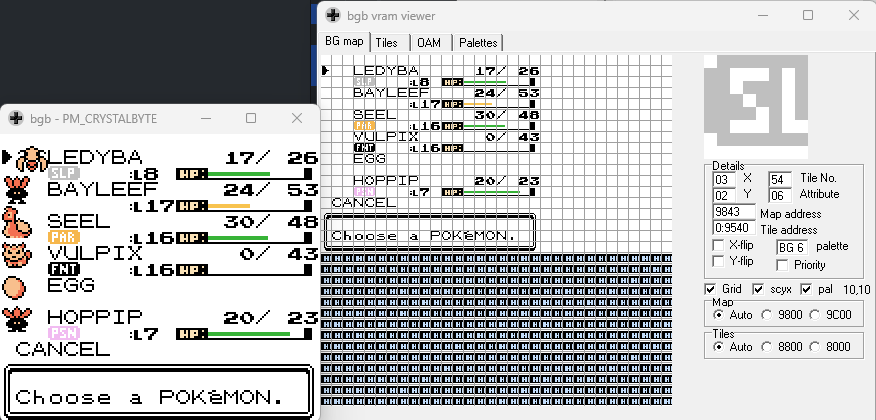Click the PAR status icon in game window

pos(64,237)
